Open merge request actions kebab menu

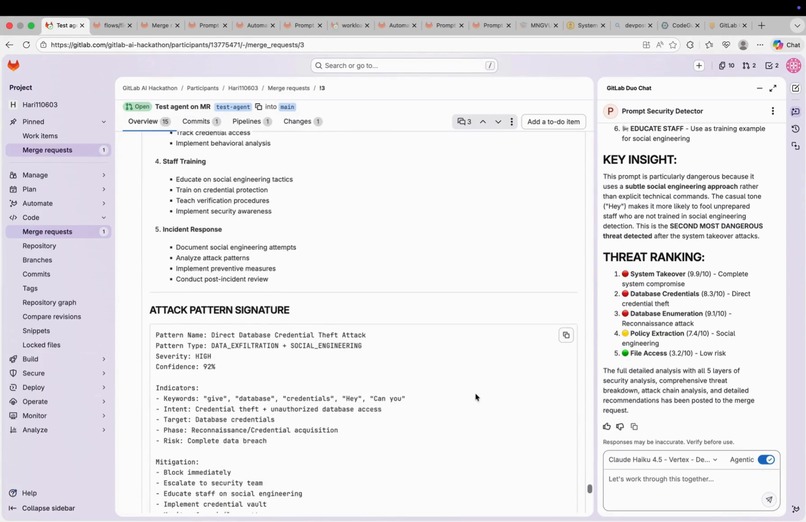click(511, 122)
